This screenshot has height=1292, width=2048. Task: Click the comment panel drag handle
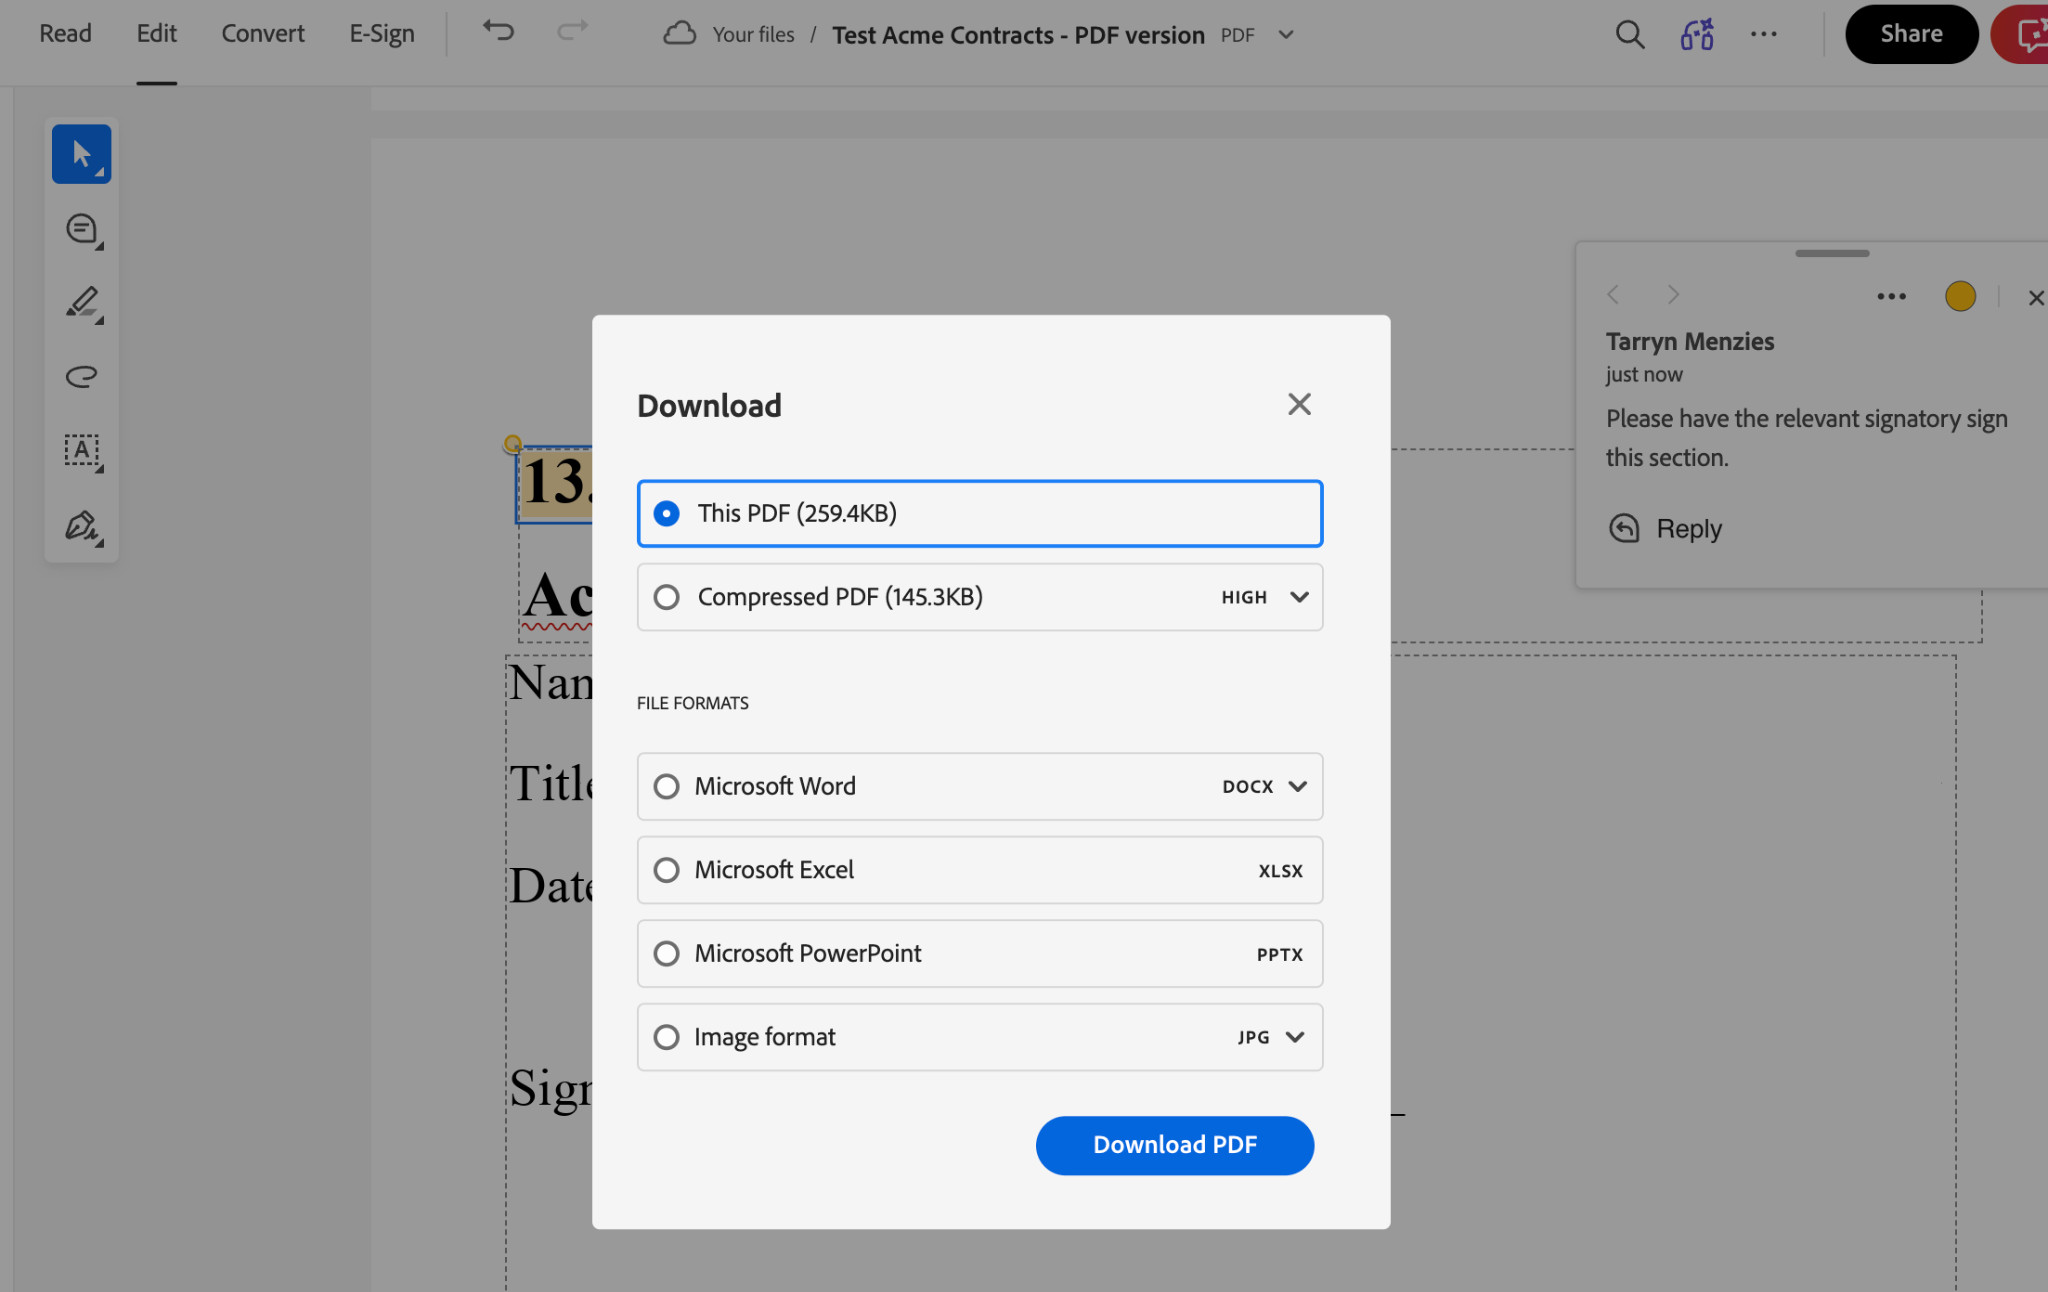[1832, 253]
